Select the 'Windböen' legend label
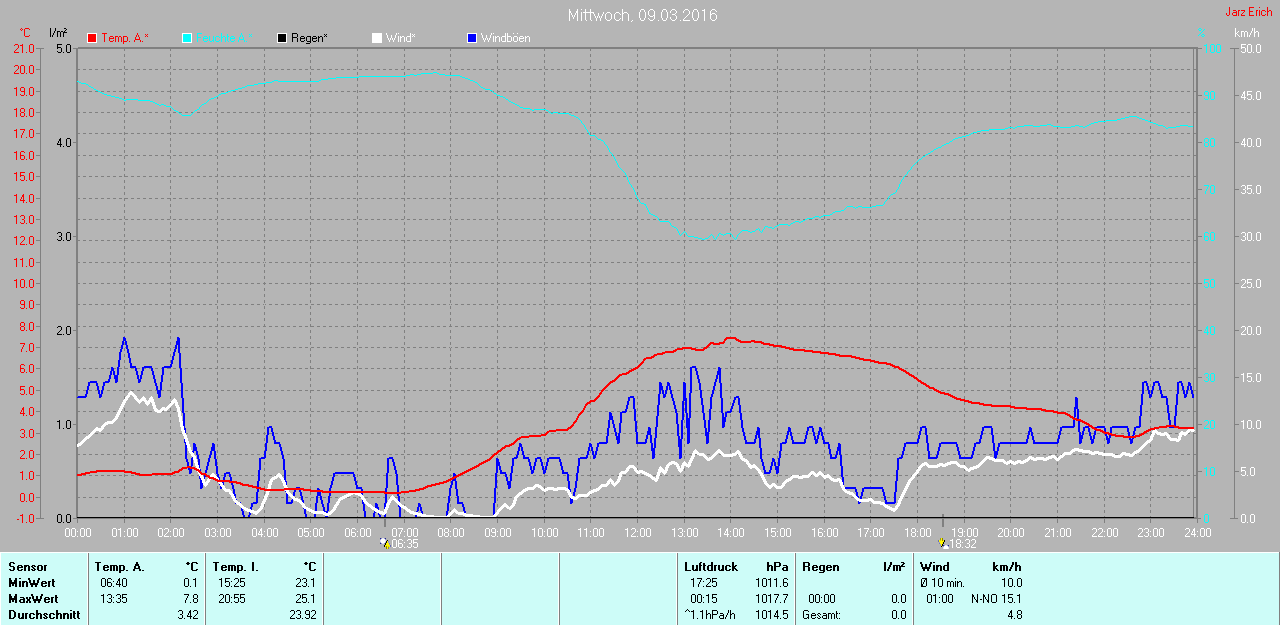Viewport: 1280px width, 625px height. [505, 38]
